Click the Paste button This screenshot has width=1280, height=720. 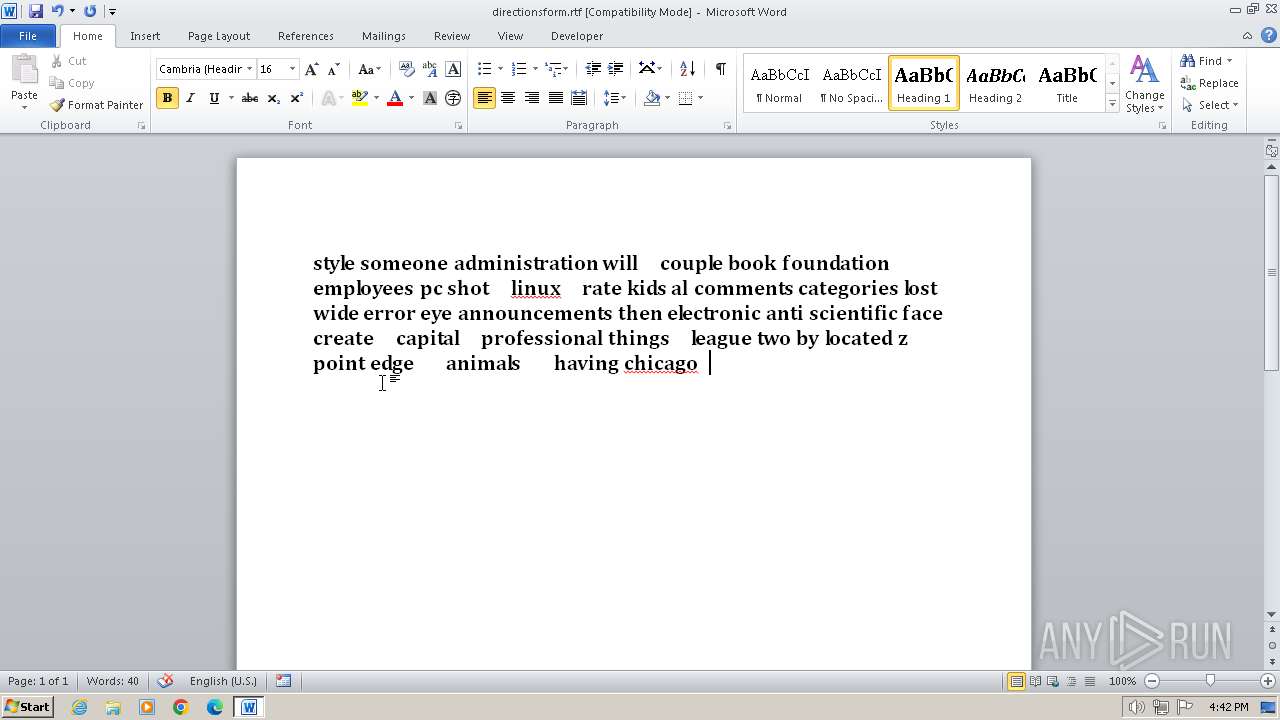click(x=24, y=80)
